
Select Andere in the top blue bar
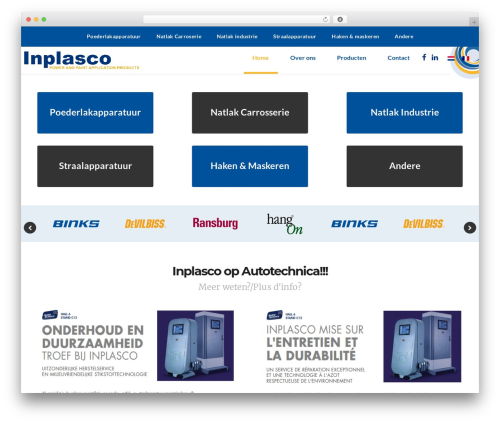404,37
